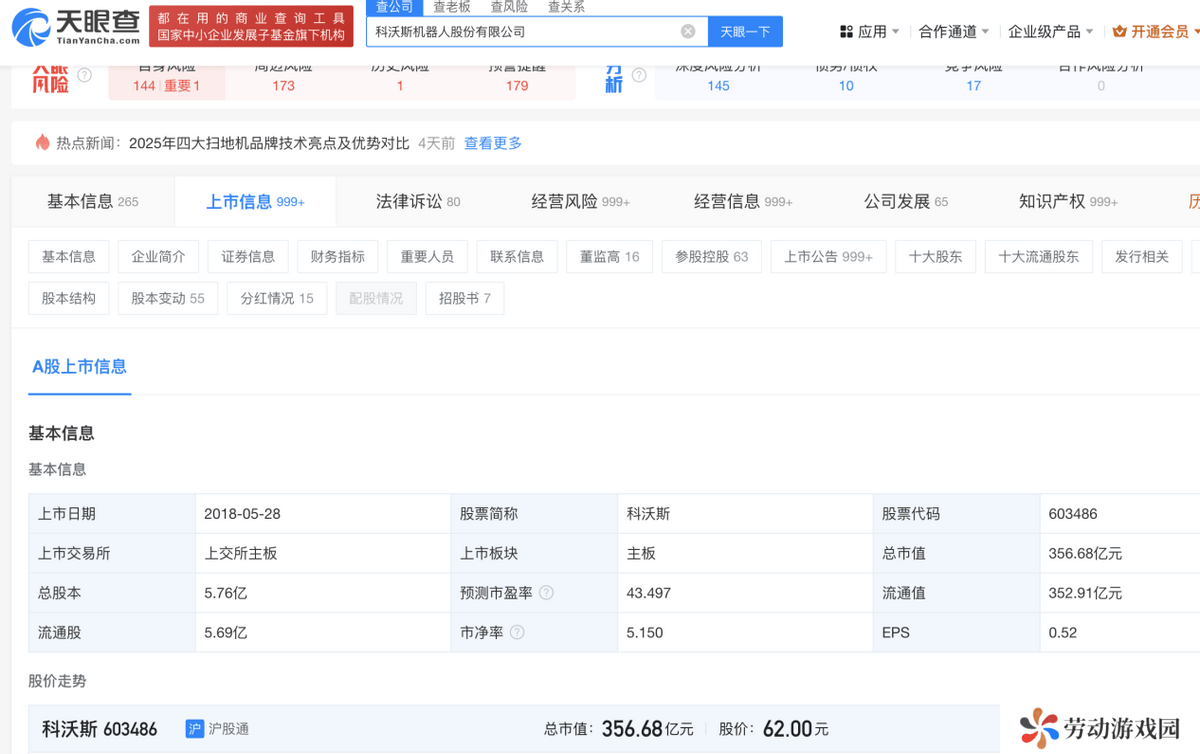Image resolution: width=1200 pixels, height=754 pixels.
Task: Click the 招股书 7 button
Action: pyautogui.click(x=465, y=298)
